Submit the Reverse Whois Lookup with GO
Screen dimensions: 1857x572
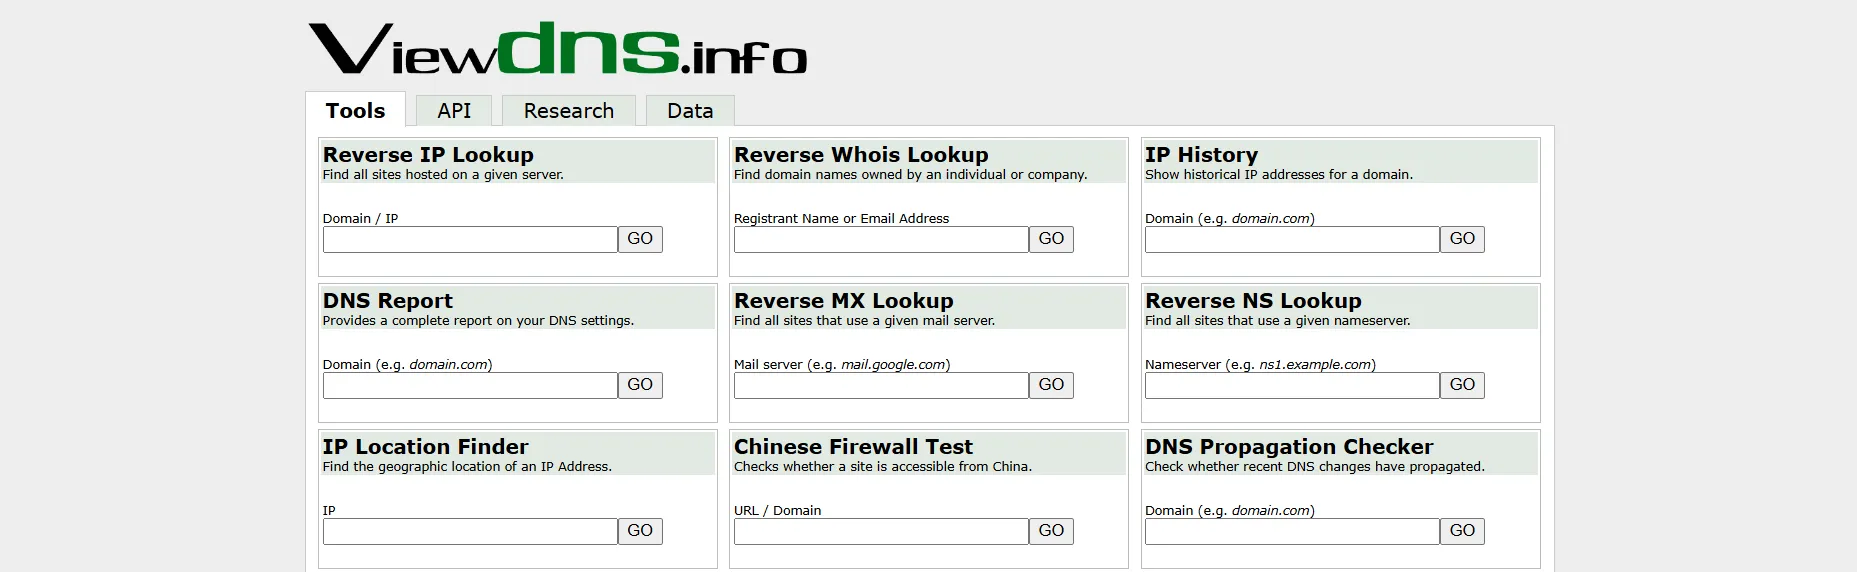pyautogui.click(x=1051, y=239)
